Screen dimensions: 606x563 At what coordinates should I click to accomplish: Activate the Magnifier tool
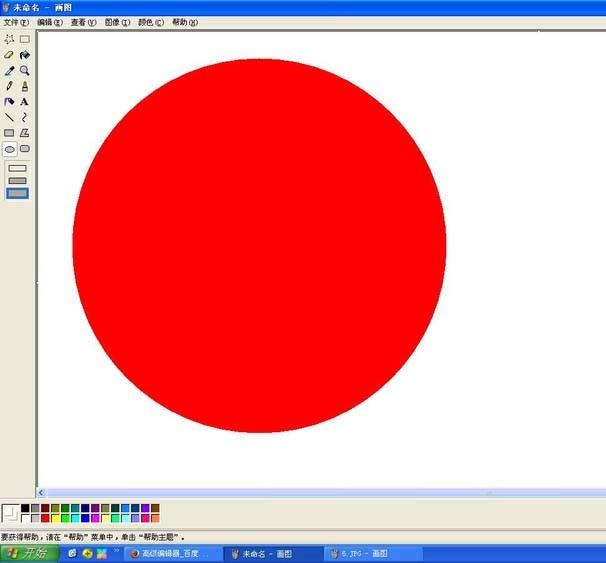tap(25, 71)
